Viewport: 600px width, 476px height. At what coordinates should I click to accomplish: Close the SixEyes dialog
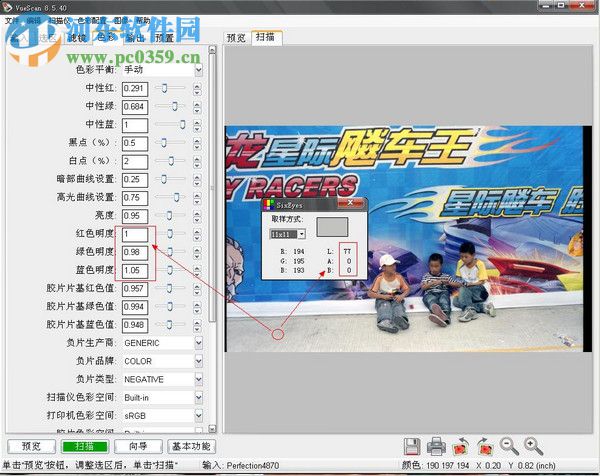point(349,203)
